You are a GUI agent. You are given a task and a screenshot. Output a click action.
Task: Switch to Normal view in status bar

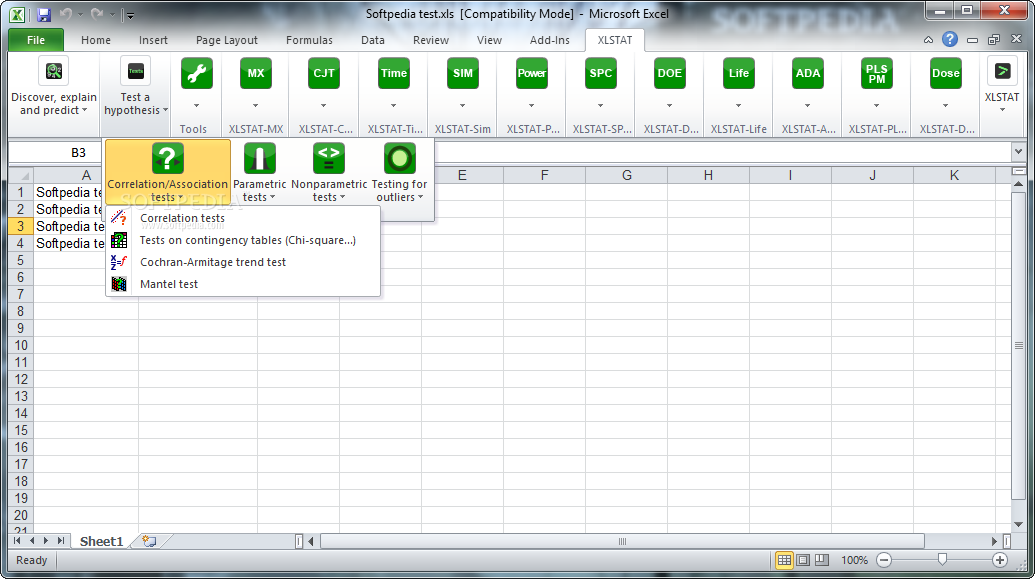point(784,560)
